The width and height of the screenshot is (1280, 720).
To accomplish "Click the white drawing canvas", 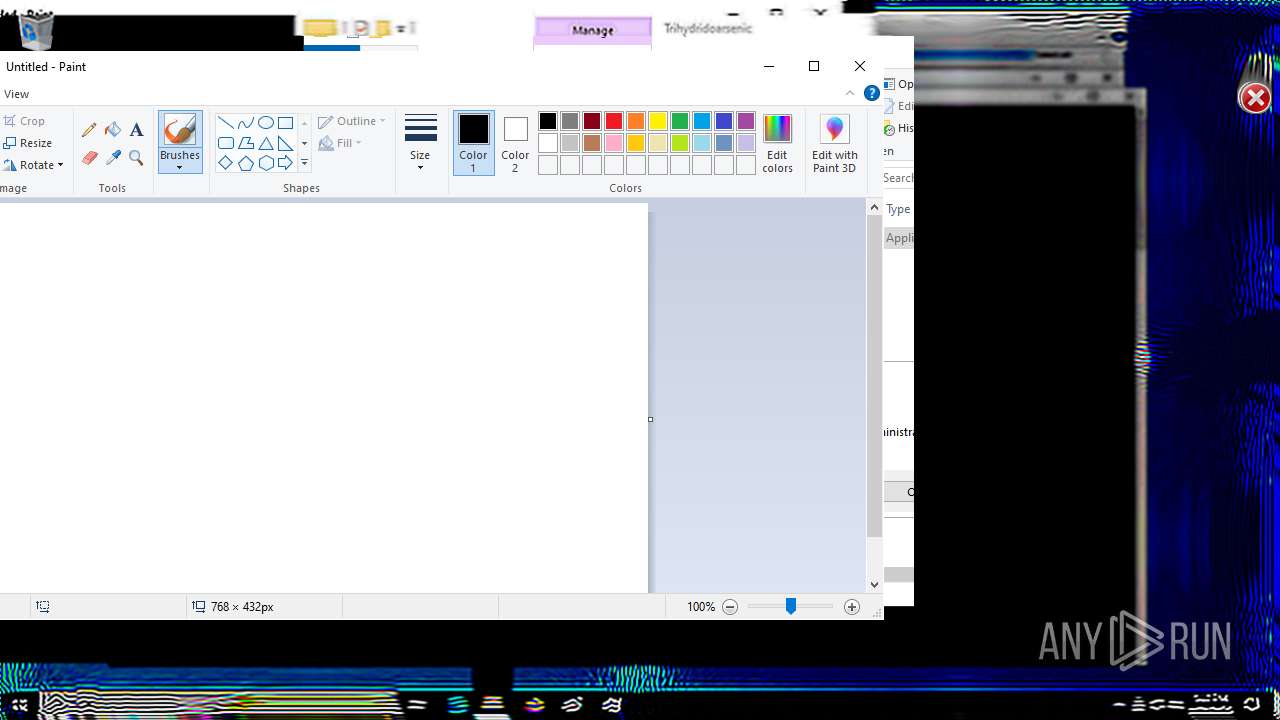I will tap(324, 398).
